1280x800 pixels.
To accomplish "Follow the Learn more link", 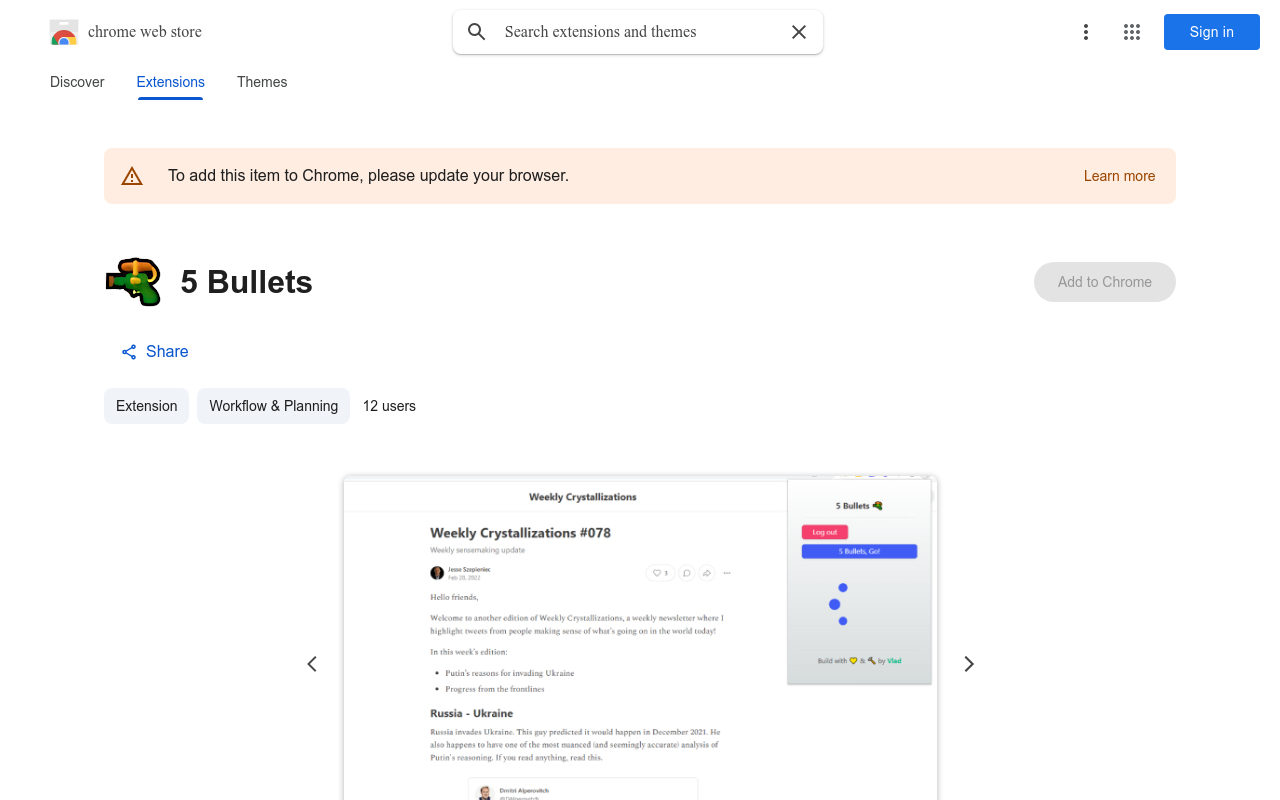I will [x=1119, y=176].
